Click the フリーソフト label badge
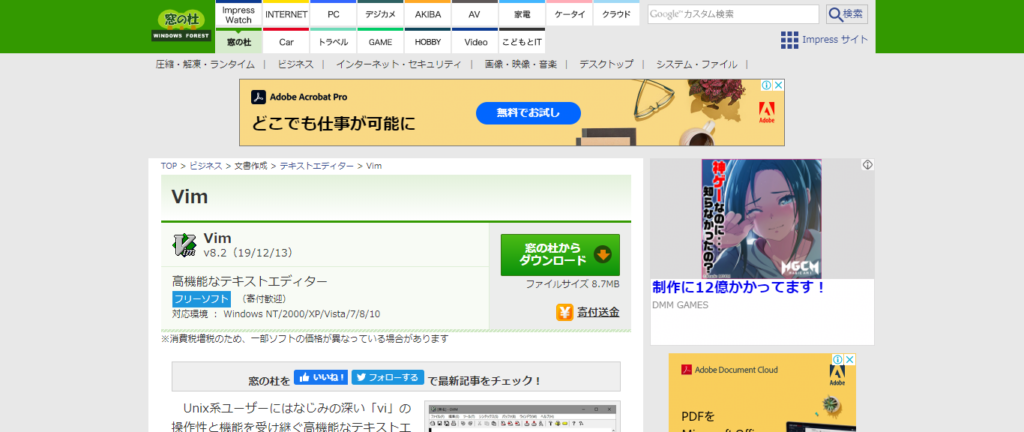 [202, 299]
